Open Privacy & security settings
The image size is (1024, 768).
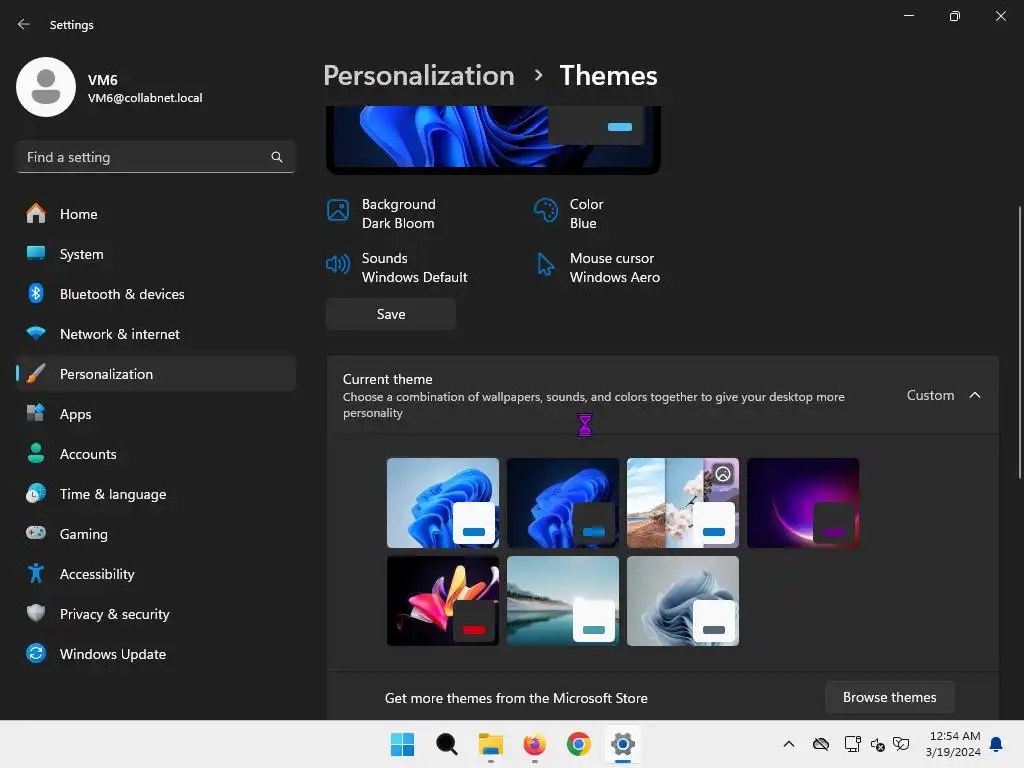[155, 613]
